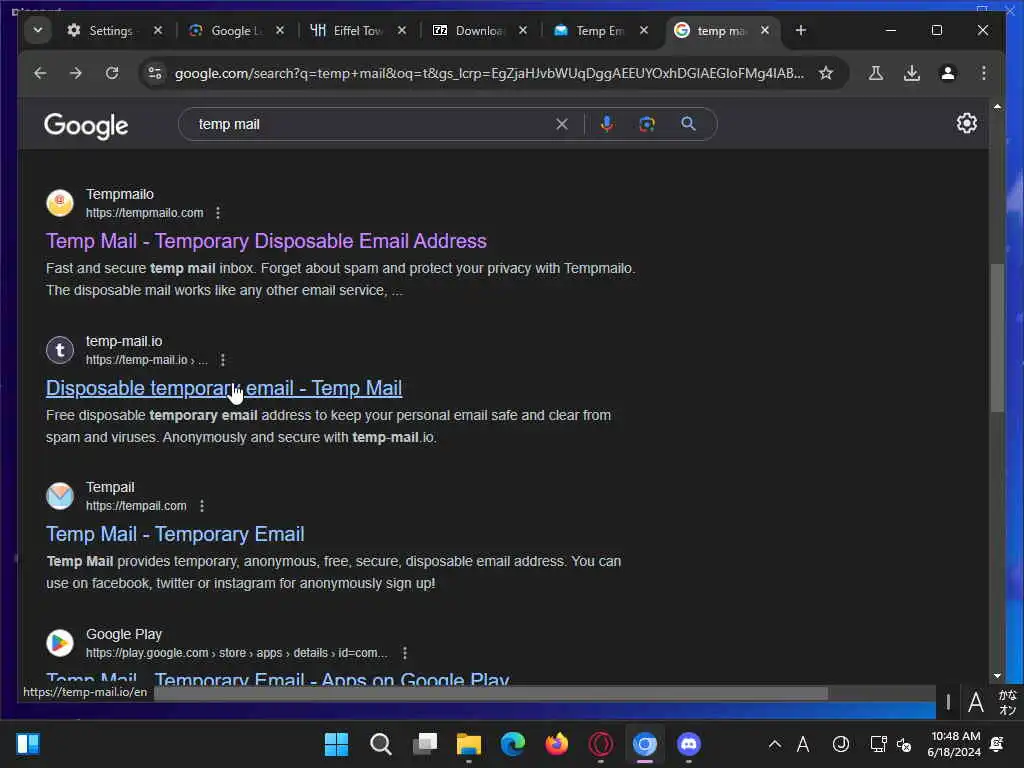
Task: Open Chrome Labs flask icon
Action: [876, 73]
